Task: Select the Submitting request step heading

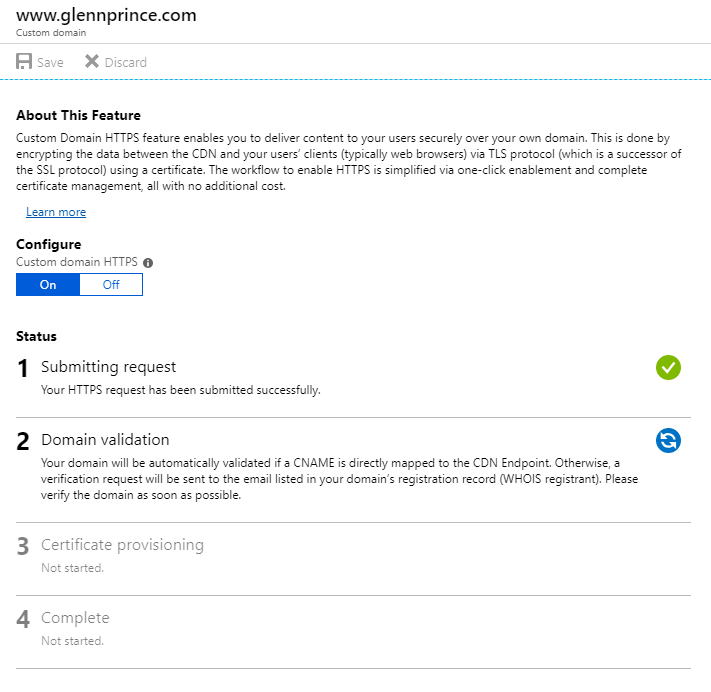Action: point(108,367)
